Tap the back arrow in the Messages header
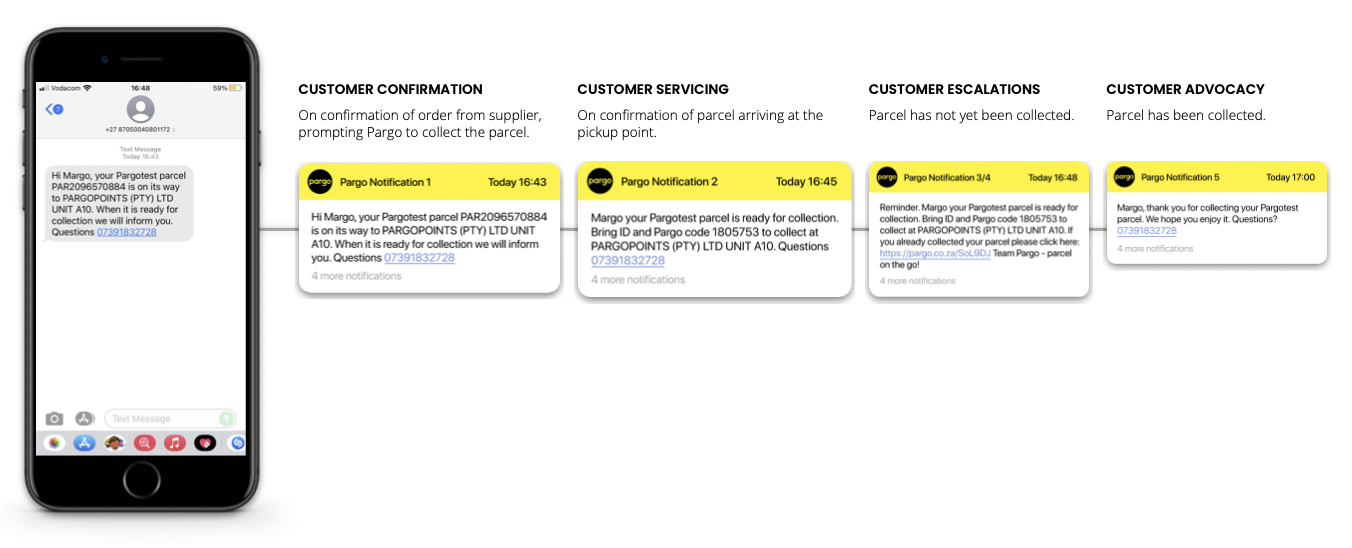The width and height of the screenshot is (1352, 548). coord(55,108)
